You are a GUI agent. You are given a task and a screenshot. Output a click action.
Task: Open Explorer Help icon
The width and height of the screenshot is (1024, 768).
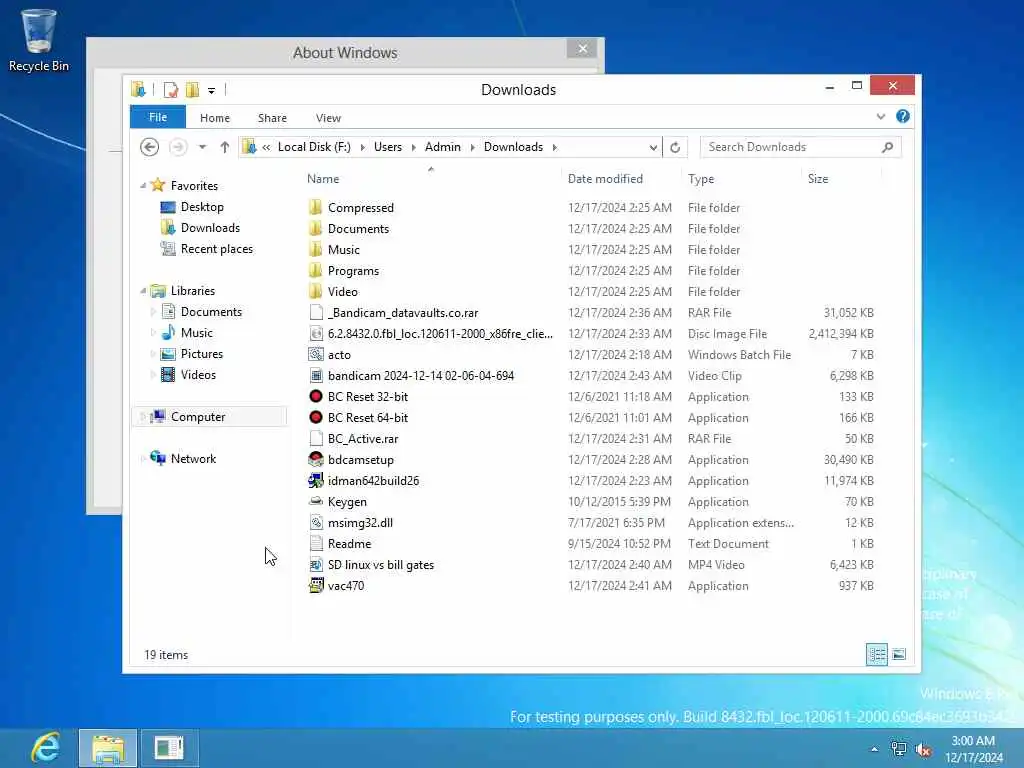[x=903, y=116]
